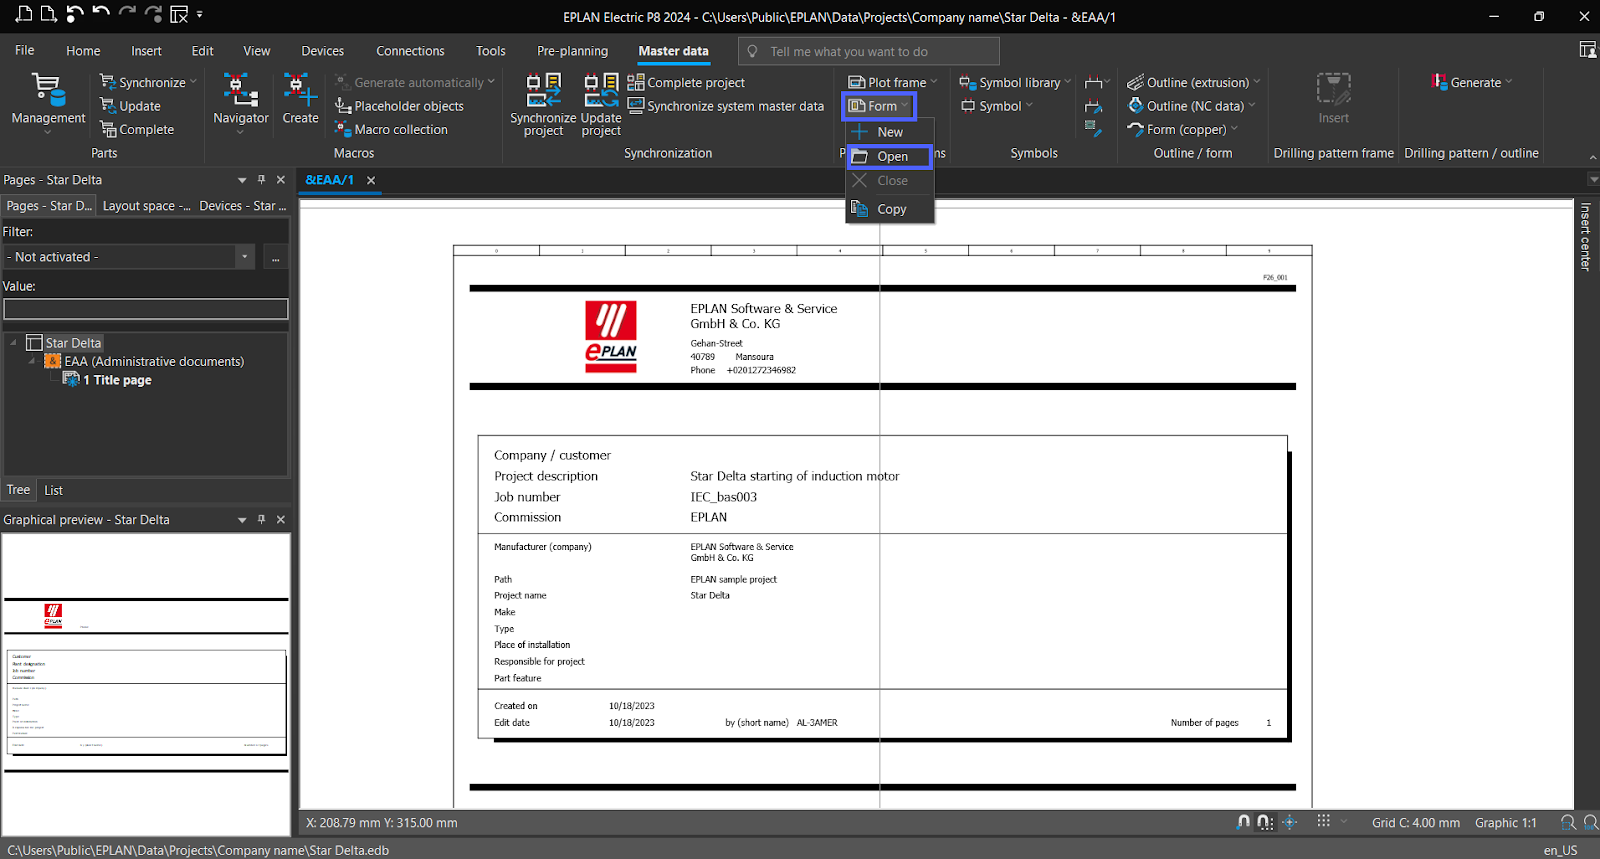Image resolution: width=1600 pixels, height=859 pixels.
Task: Expand the Outline (NC data) dropdown
Action: (1252, 106)
